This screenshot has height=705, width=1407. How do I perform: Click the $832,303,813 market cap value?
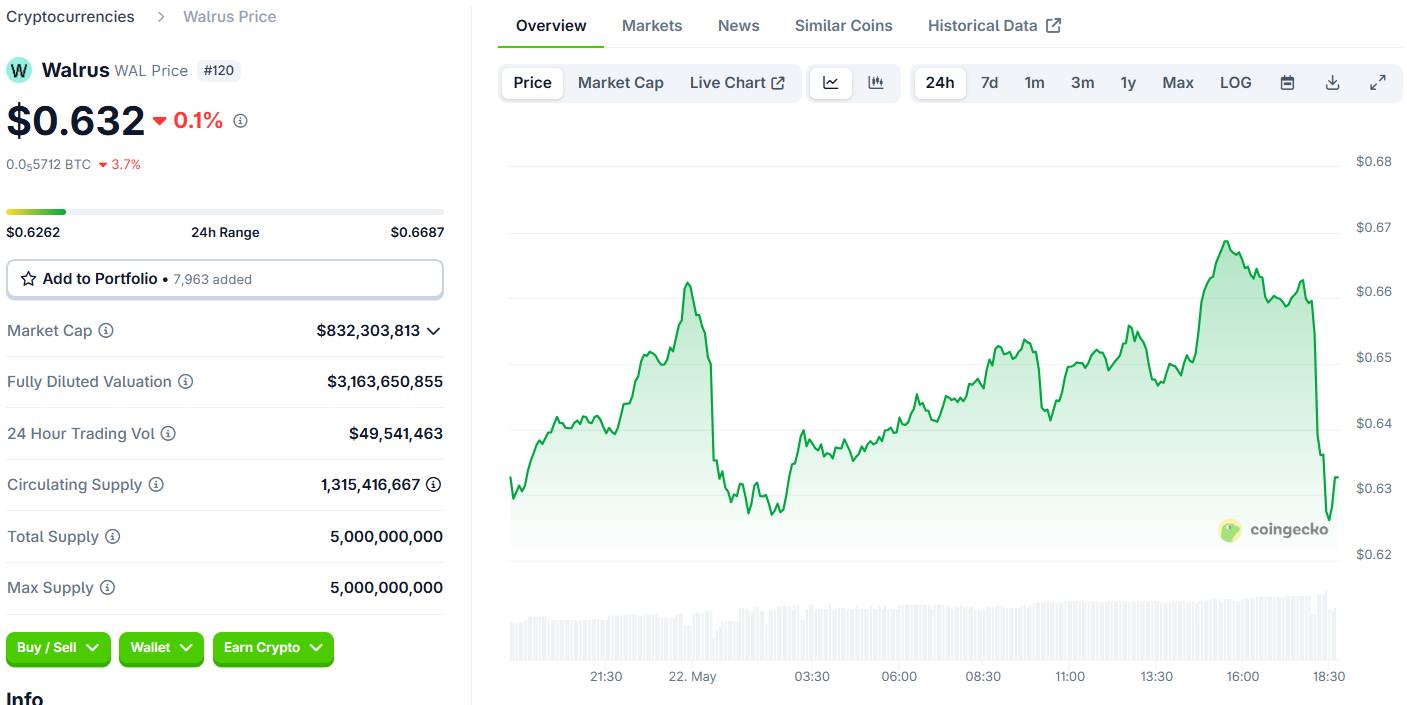click(x=368, y=331)
